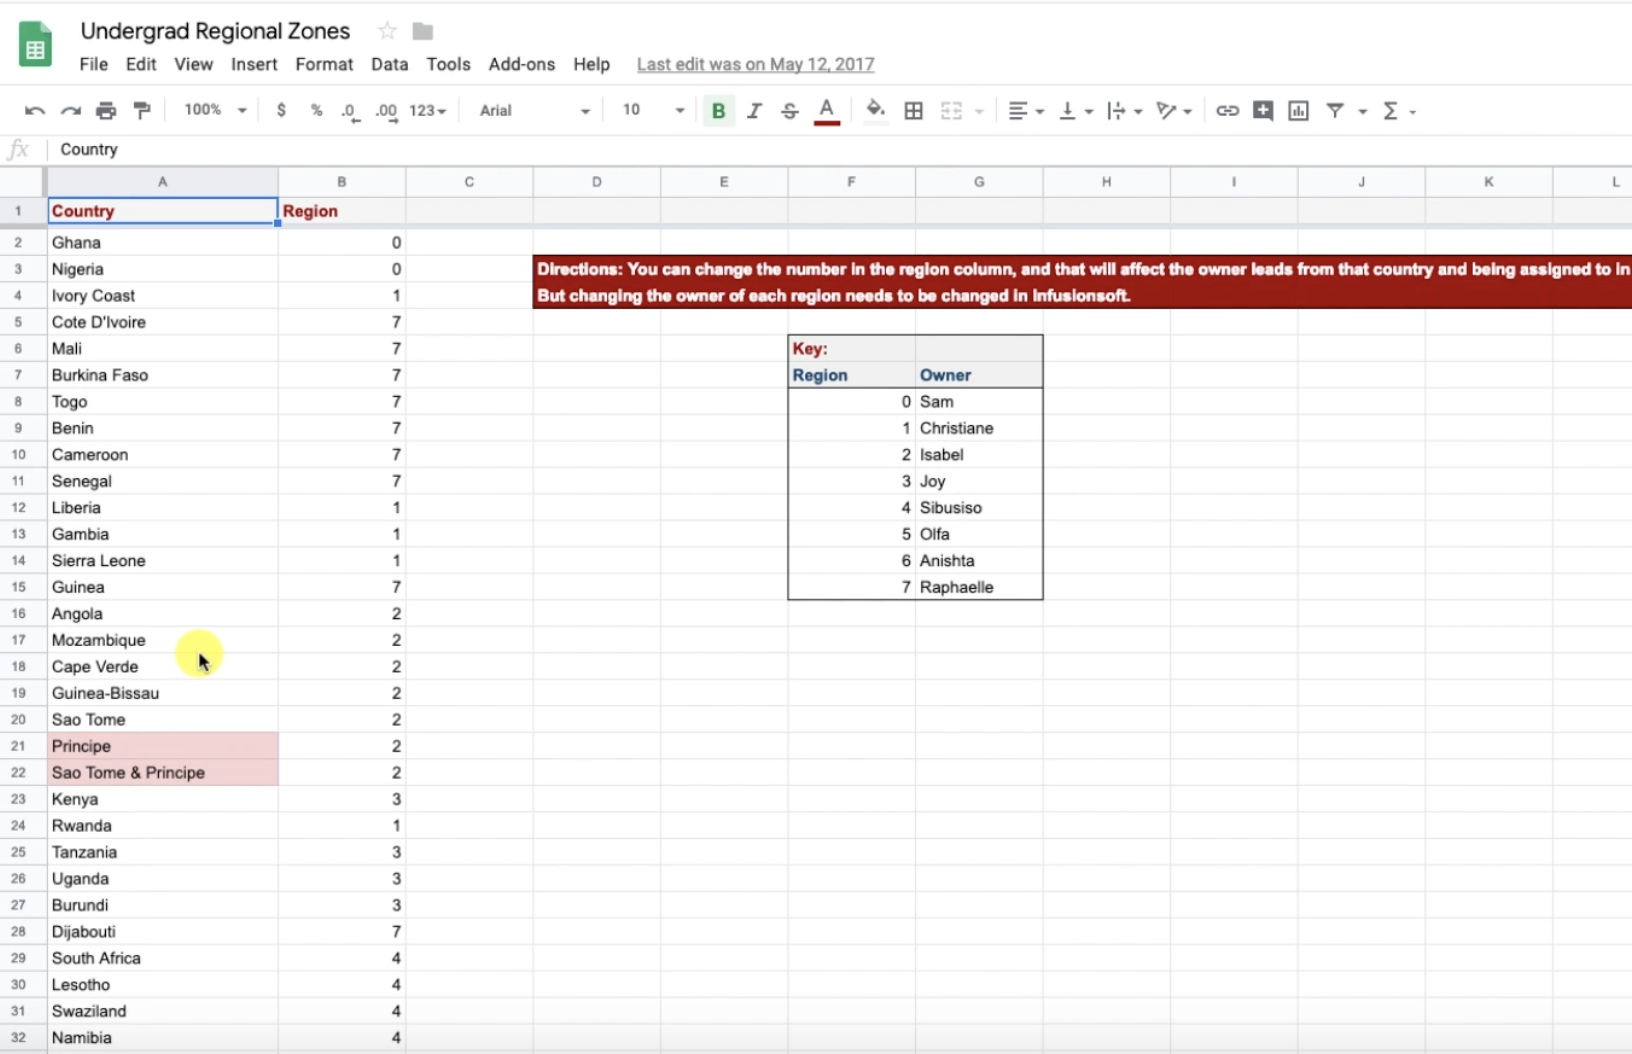The image size is (1632, 1054).
Task: Toggle Bold formatting
Action: [x=718, y=111]
